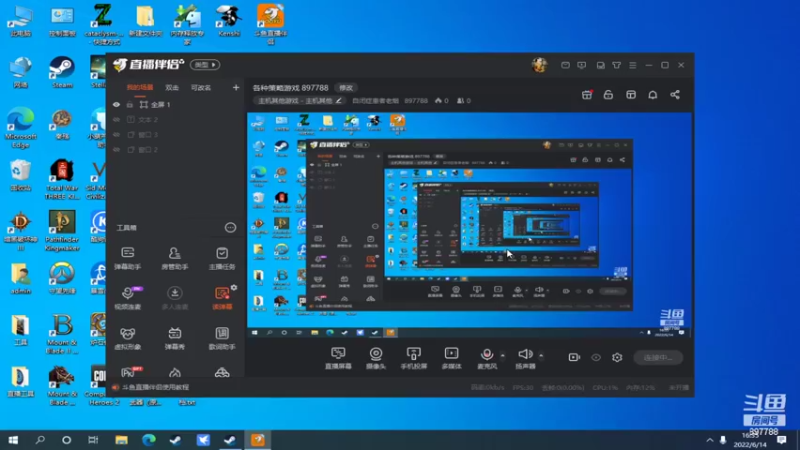Click the feedback chat icon in title bar
This screenshot has height=450, width=800.
pos(582,65)
